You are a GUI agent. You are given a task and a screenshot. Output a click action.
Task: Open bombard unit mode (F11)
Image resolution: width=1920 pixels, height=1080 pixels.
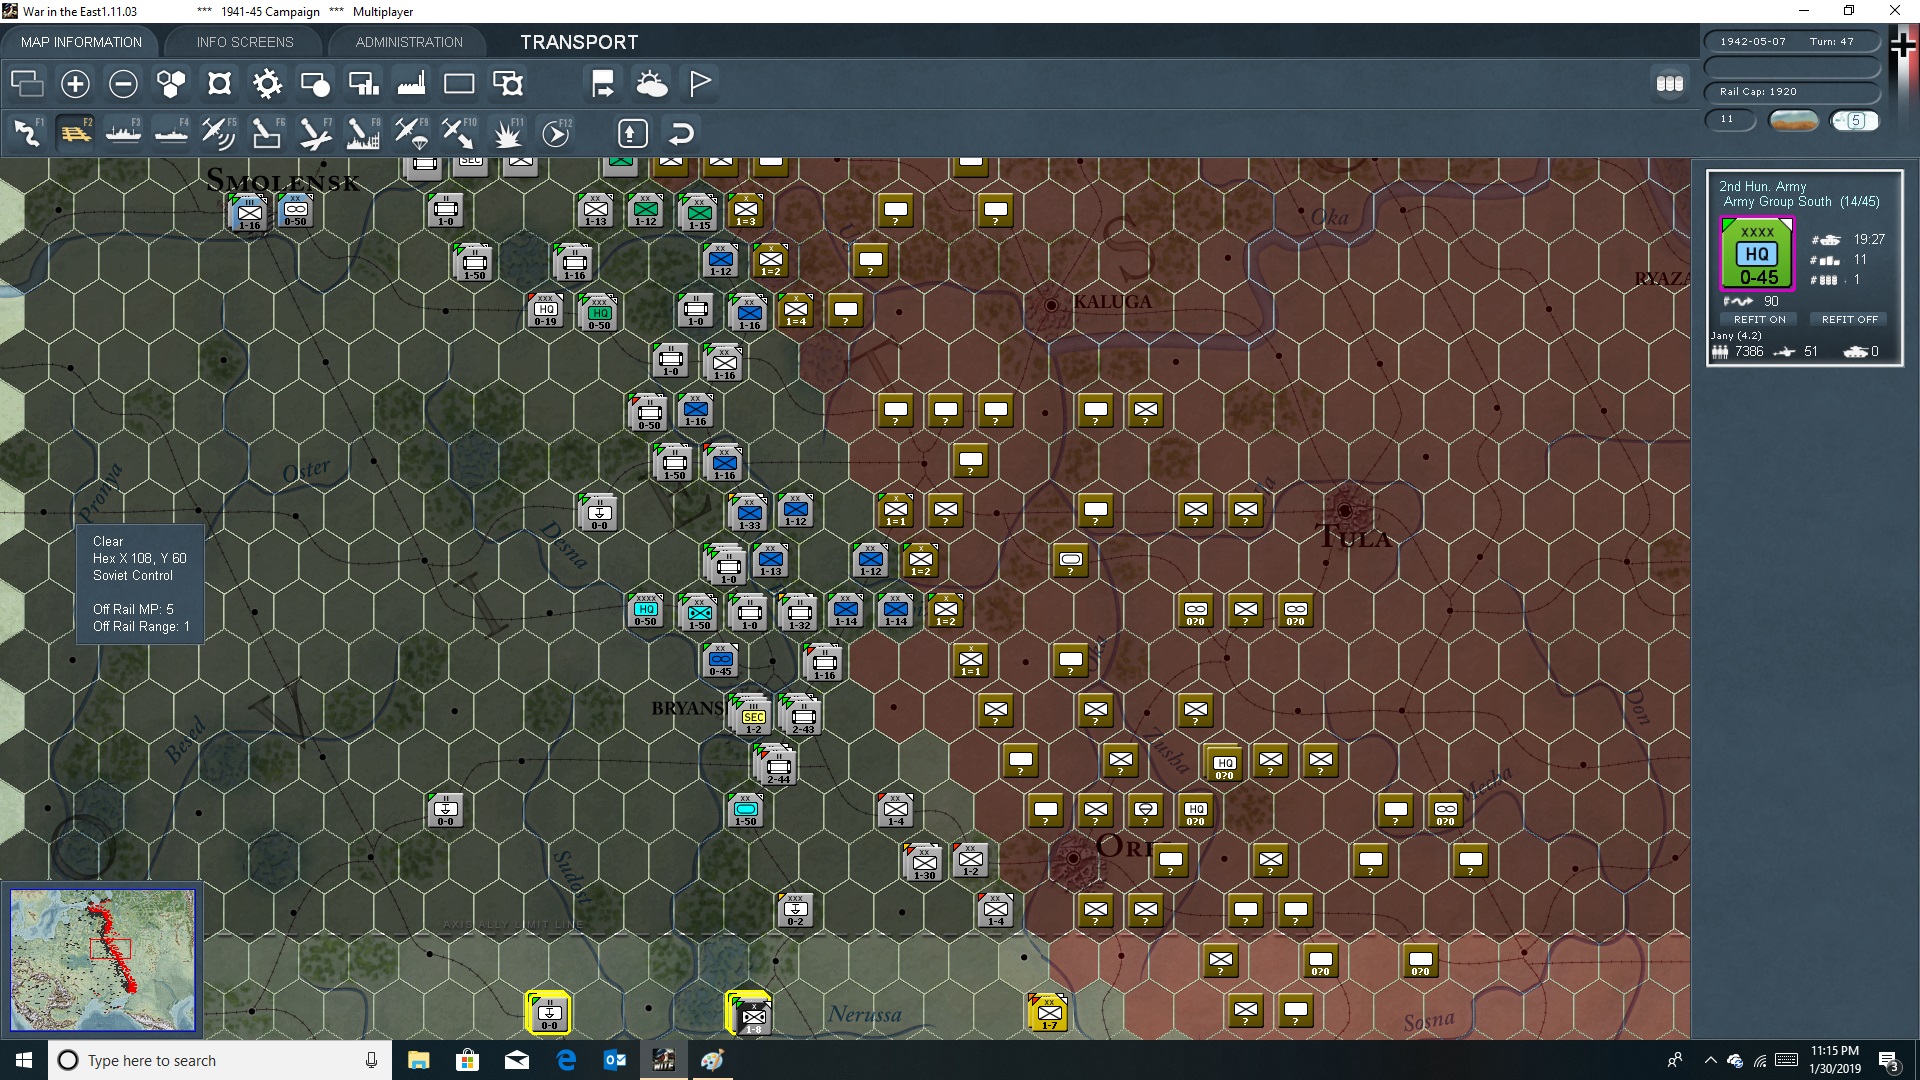[508, 132]
